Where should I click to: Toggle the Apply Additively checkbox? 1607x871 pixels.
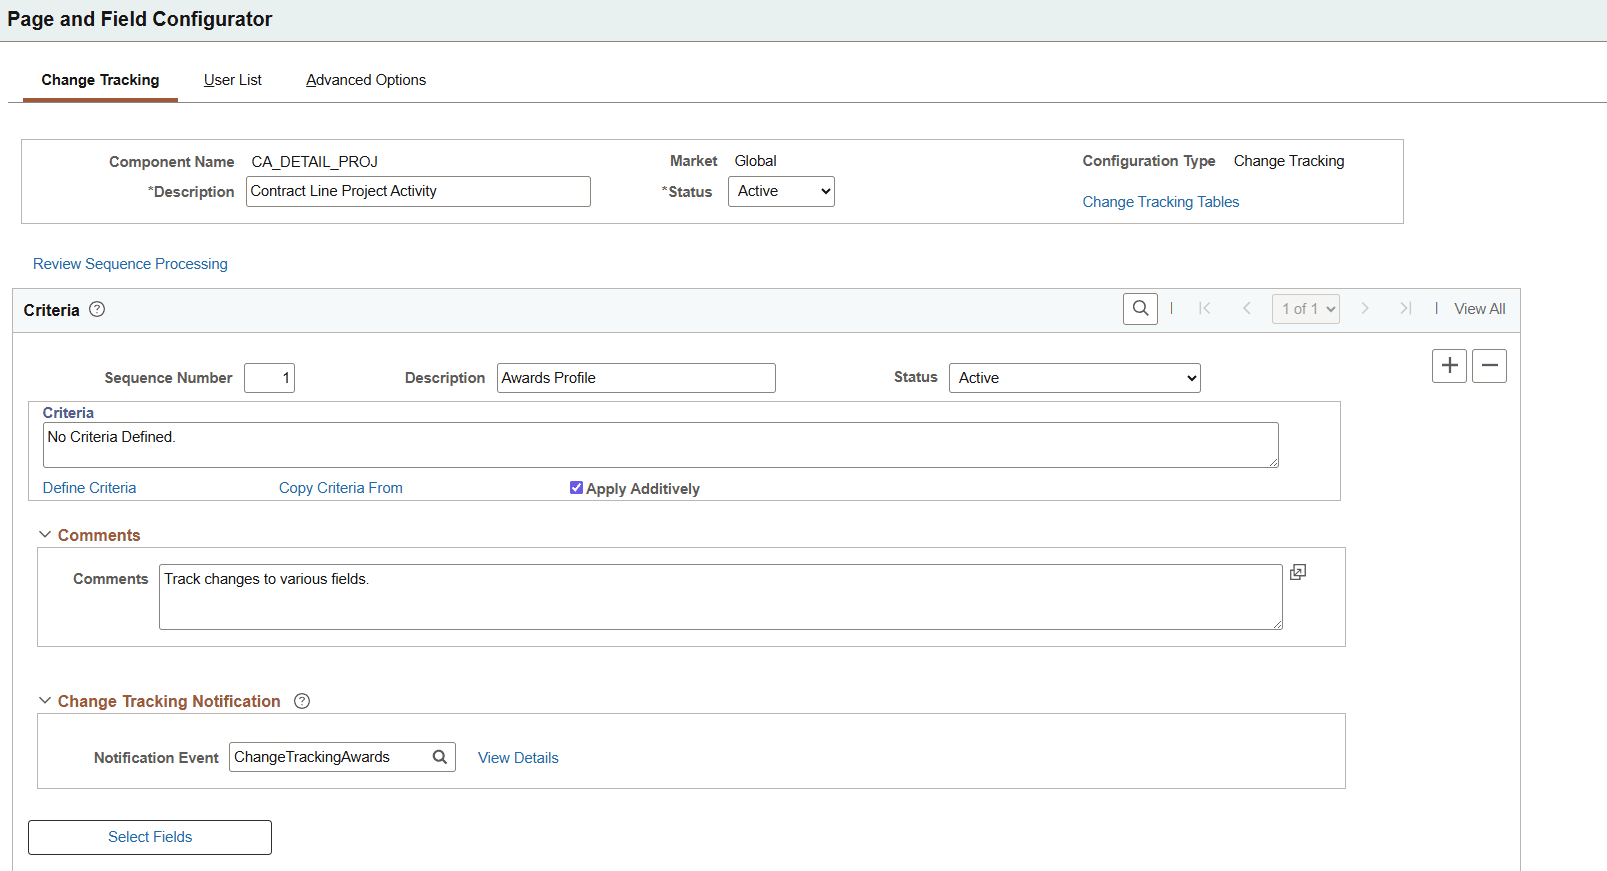(x=576, y=488)
